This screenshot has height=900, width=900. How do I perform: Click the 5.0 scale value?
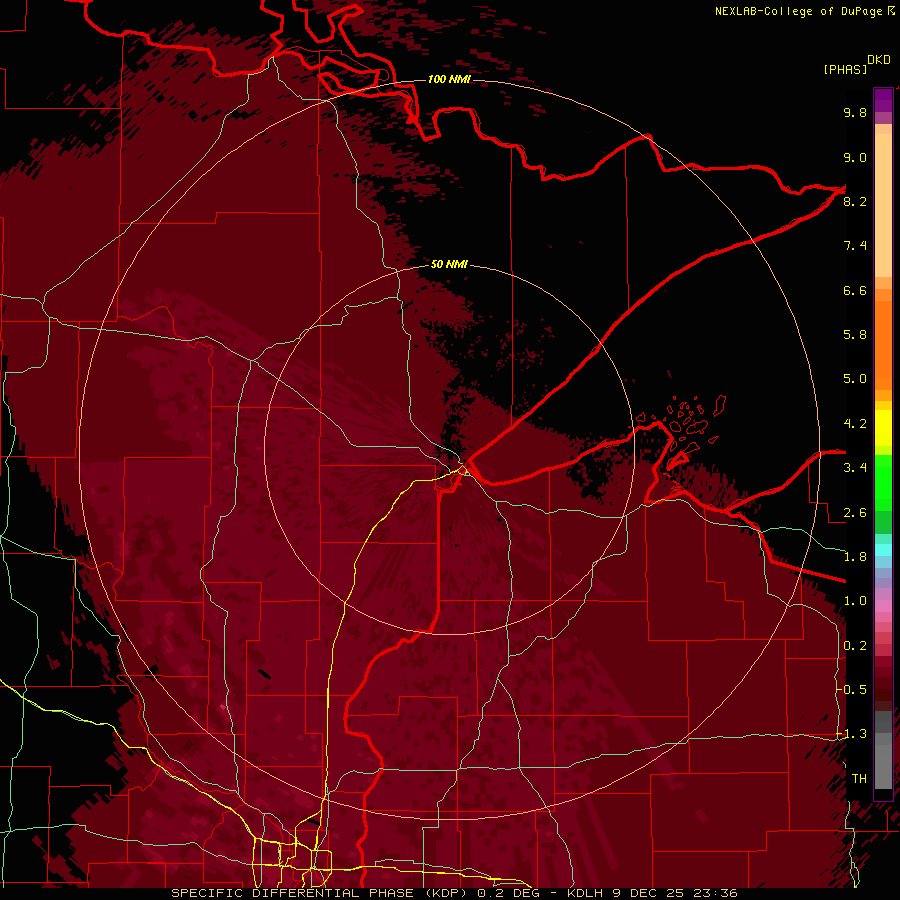(x=855, y=379)
